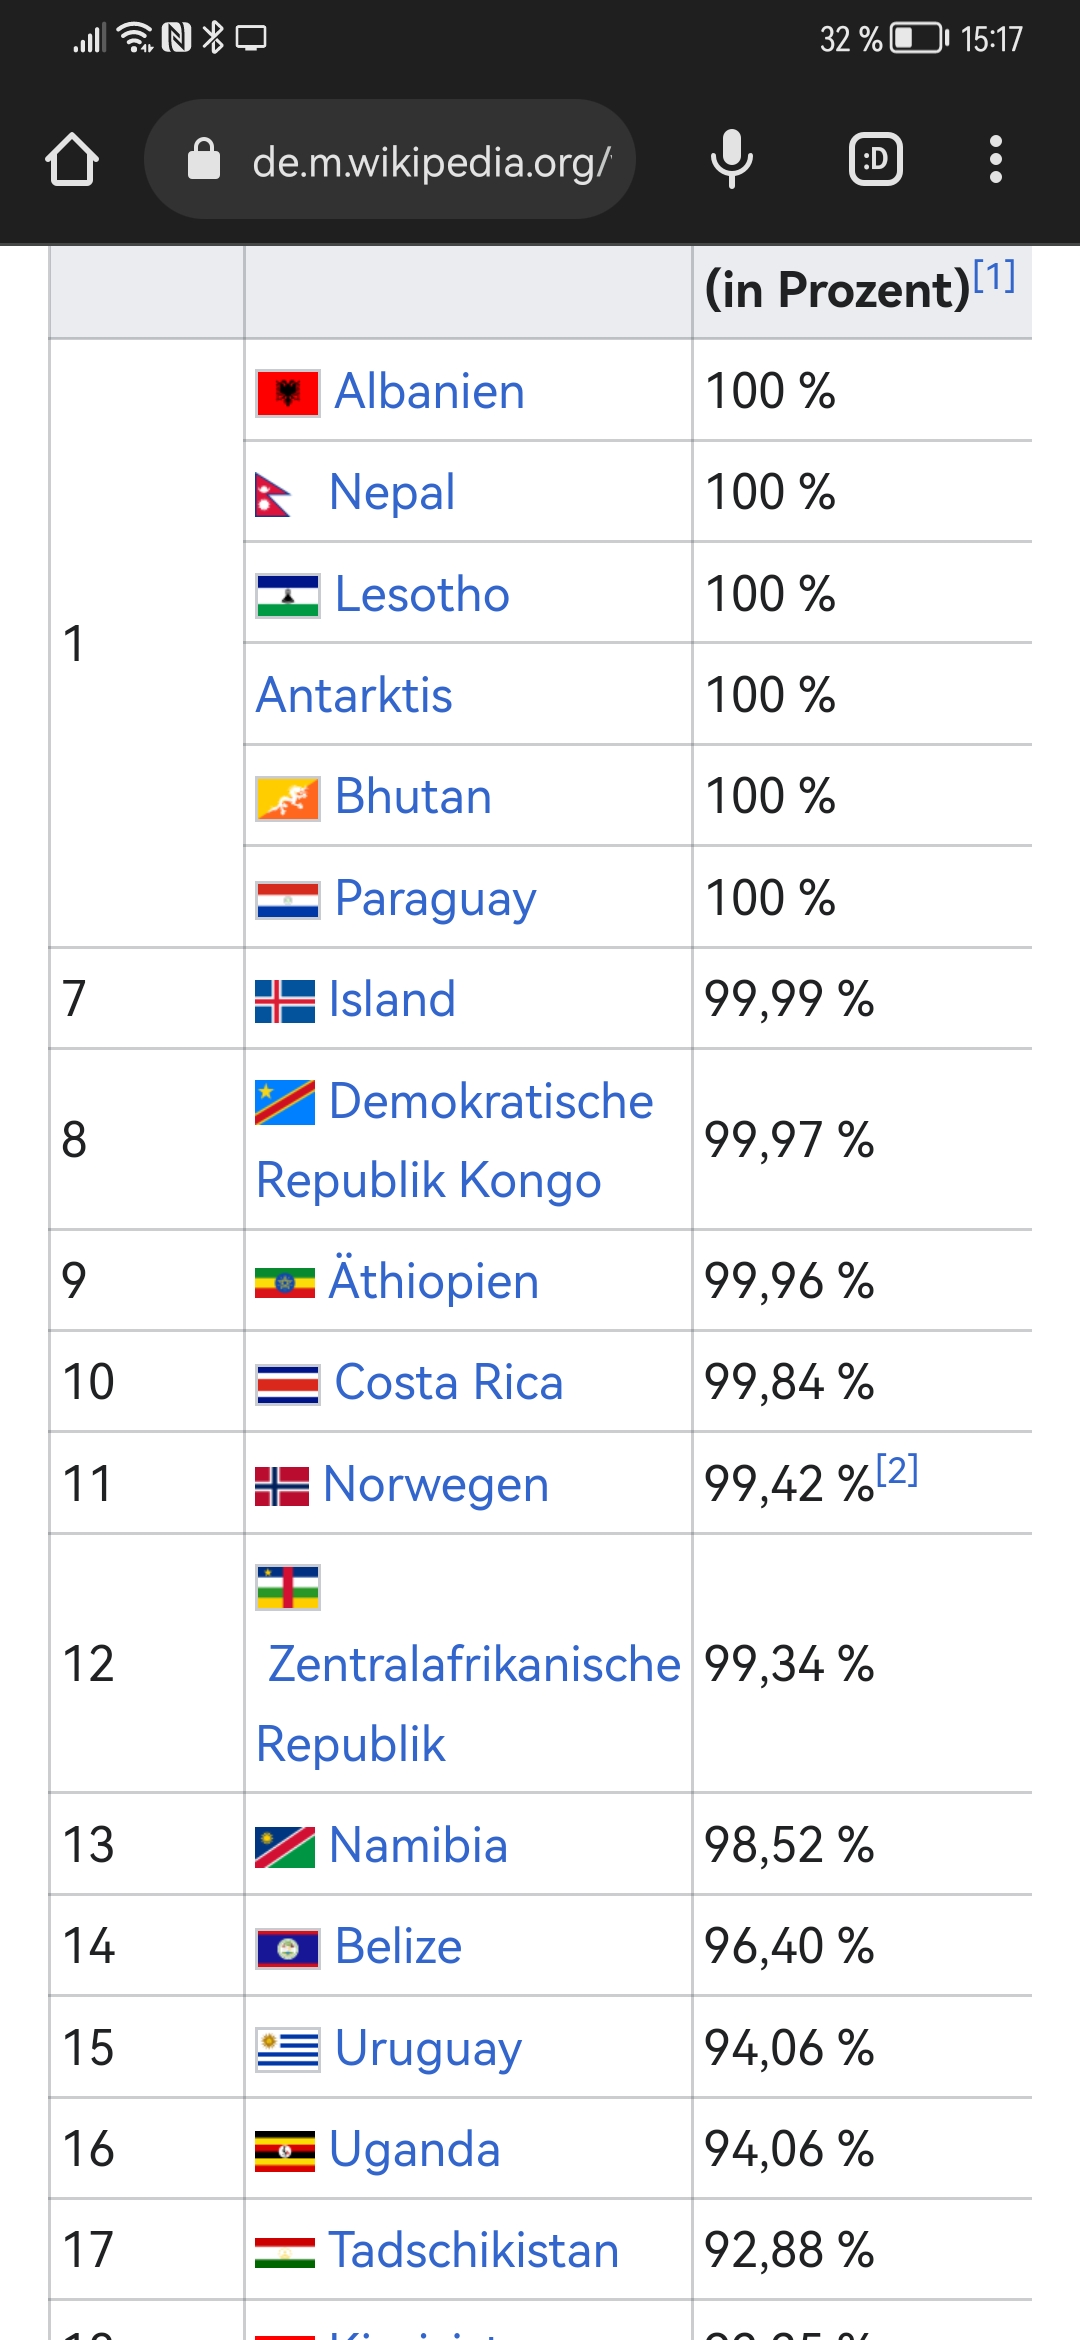
Task: Tap the Nepal flag icon
Action: (274, 494)
